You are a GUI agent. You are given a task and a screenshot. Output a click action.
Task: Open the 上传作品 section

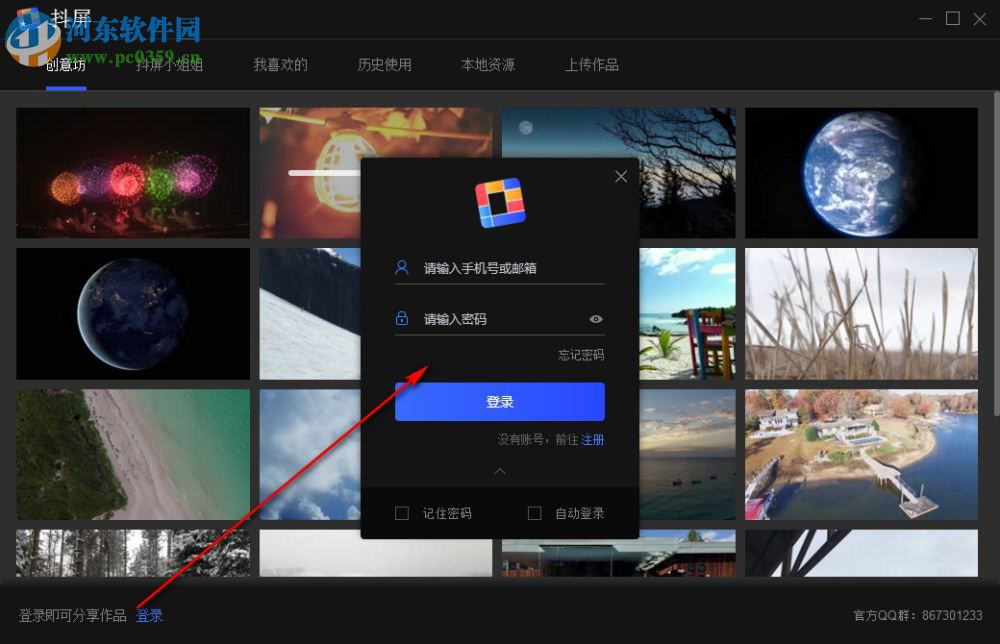click(x=591, y=64)
